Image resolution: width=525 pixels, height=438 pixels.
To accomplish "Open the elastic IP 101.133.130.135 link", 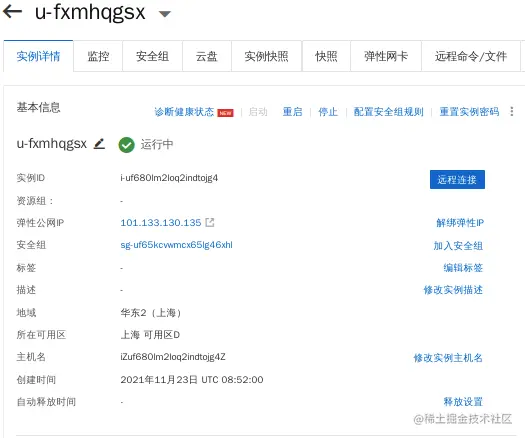I will point(161,223).
